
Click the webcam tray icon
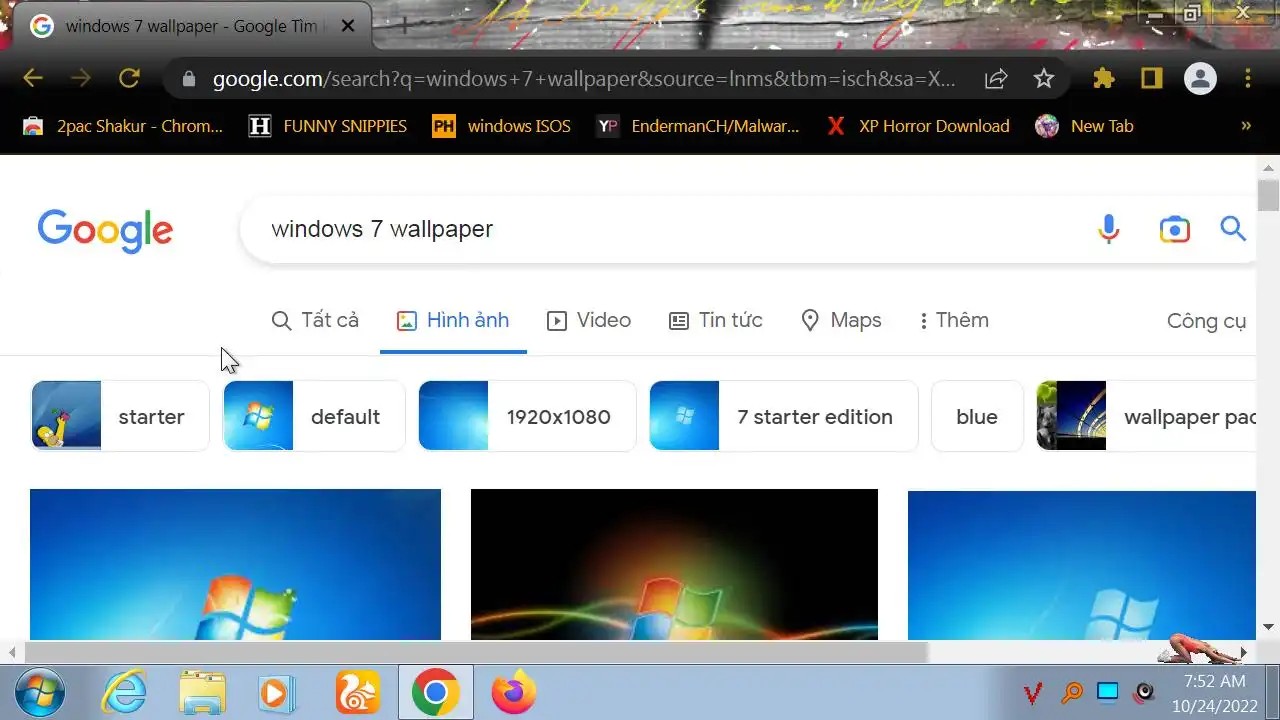1144,692
